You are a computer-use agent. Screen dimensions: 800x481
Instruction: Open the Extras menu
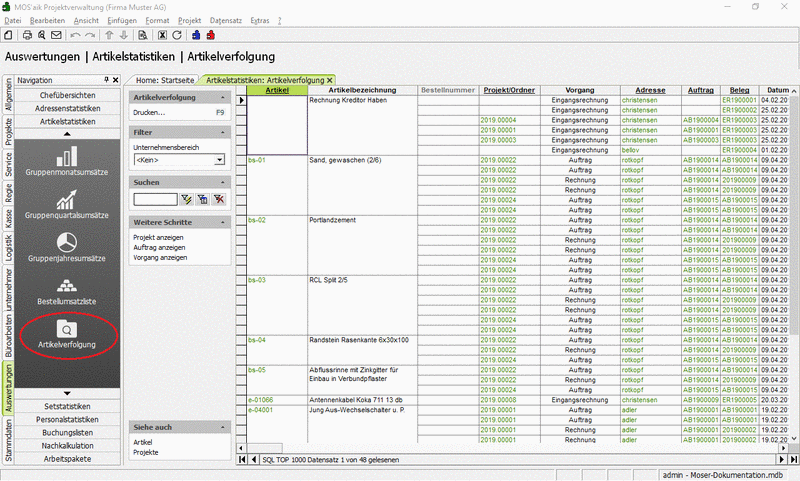coord(260,20)
